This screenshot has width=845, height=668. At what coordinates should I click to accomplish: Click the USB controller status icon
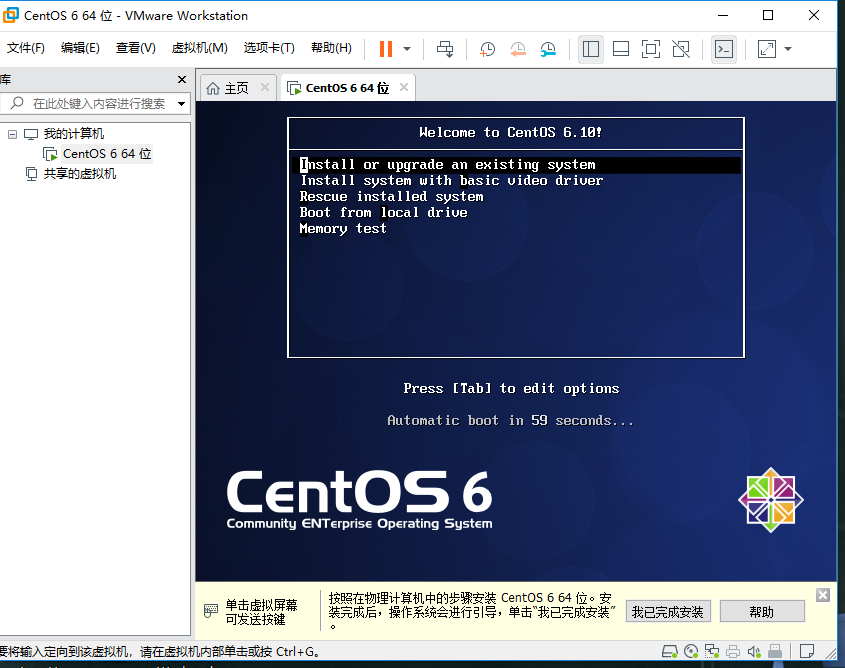point(775,652)
